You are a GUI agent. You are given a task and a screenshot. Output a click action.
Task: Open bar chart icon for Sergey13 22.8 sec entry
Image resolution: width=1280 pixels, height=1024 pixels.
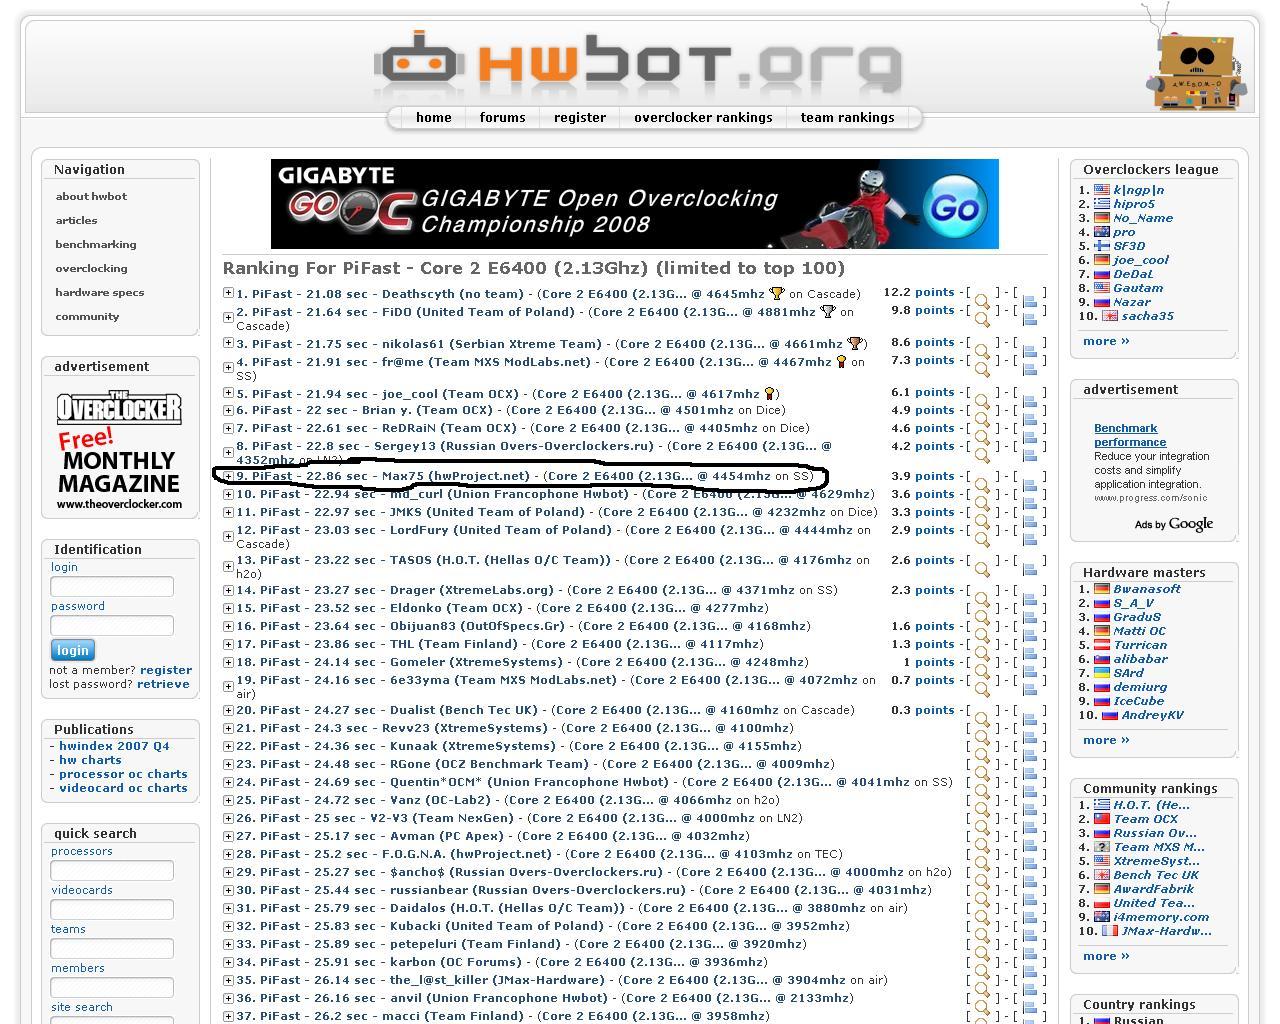[x=1030, y=453]
